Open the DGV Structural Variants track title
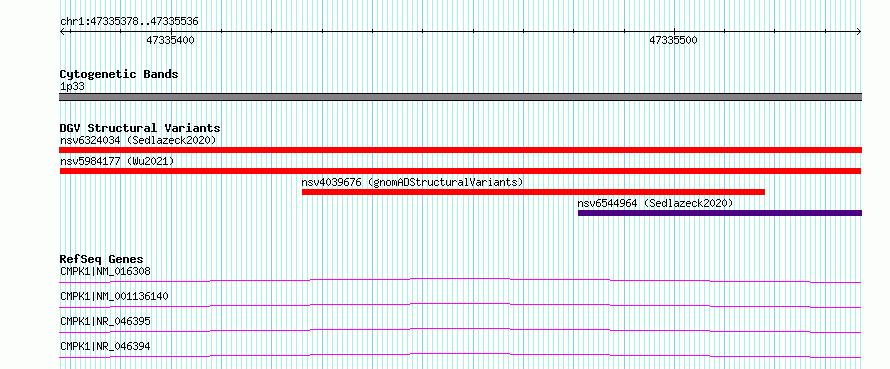 click(140, 128)
